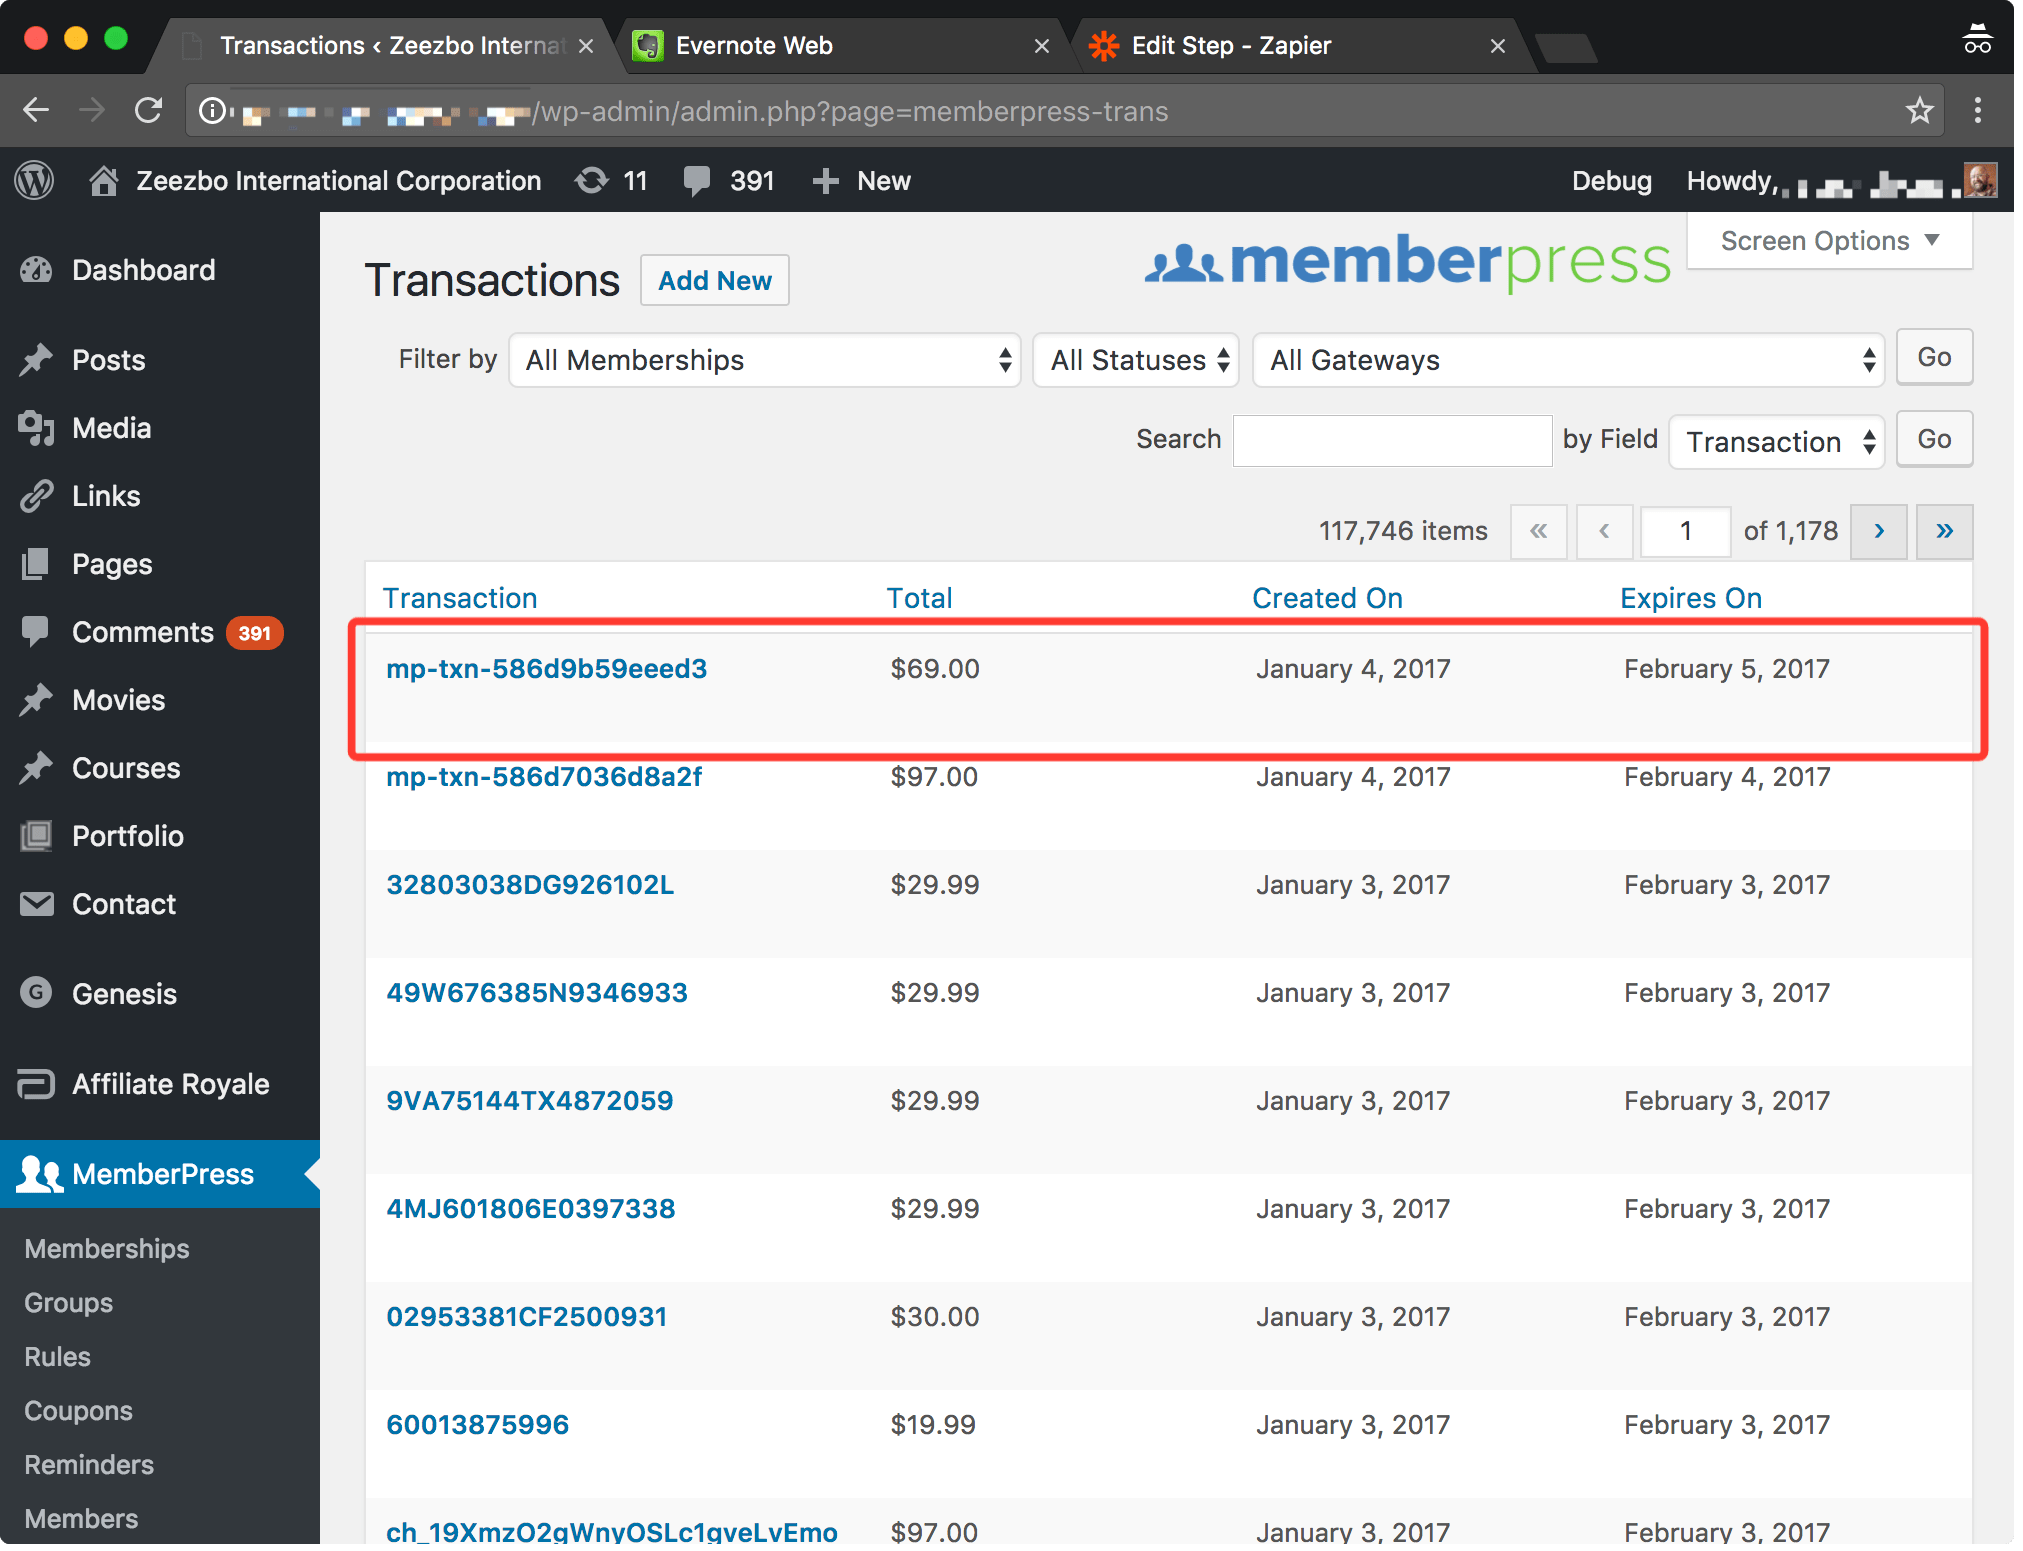2023x1551 pixels.
Task: Expand Screen Options panel
Action: (x=1829, y=241)
